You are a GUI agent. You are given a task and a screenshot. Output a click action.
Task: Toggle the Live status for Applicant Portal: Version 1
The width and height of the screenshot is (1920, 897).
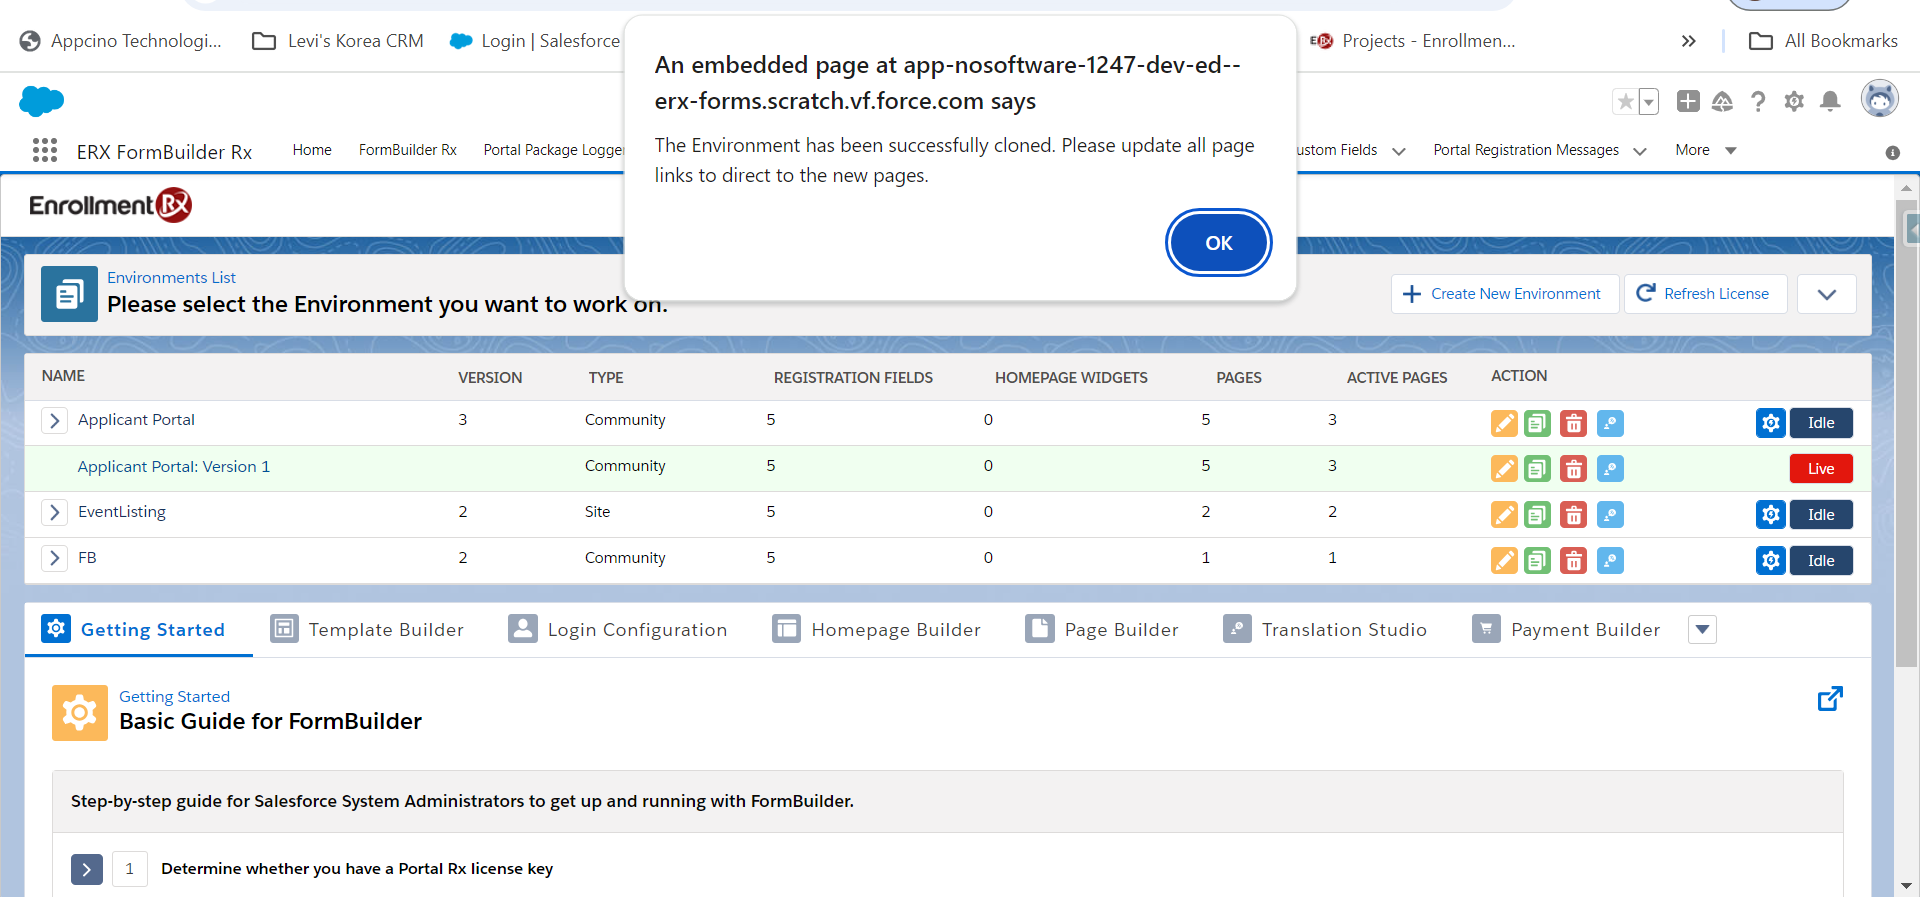(1821, 469)
